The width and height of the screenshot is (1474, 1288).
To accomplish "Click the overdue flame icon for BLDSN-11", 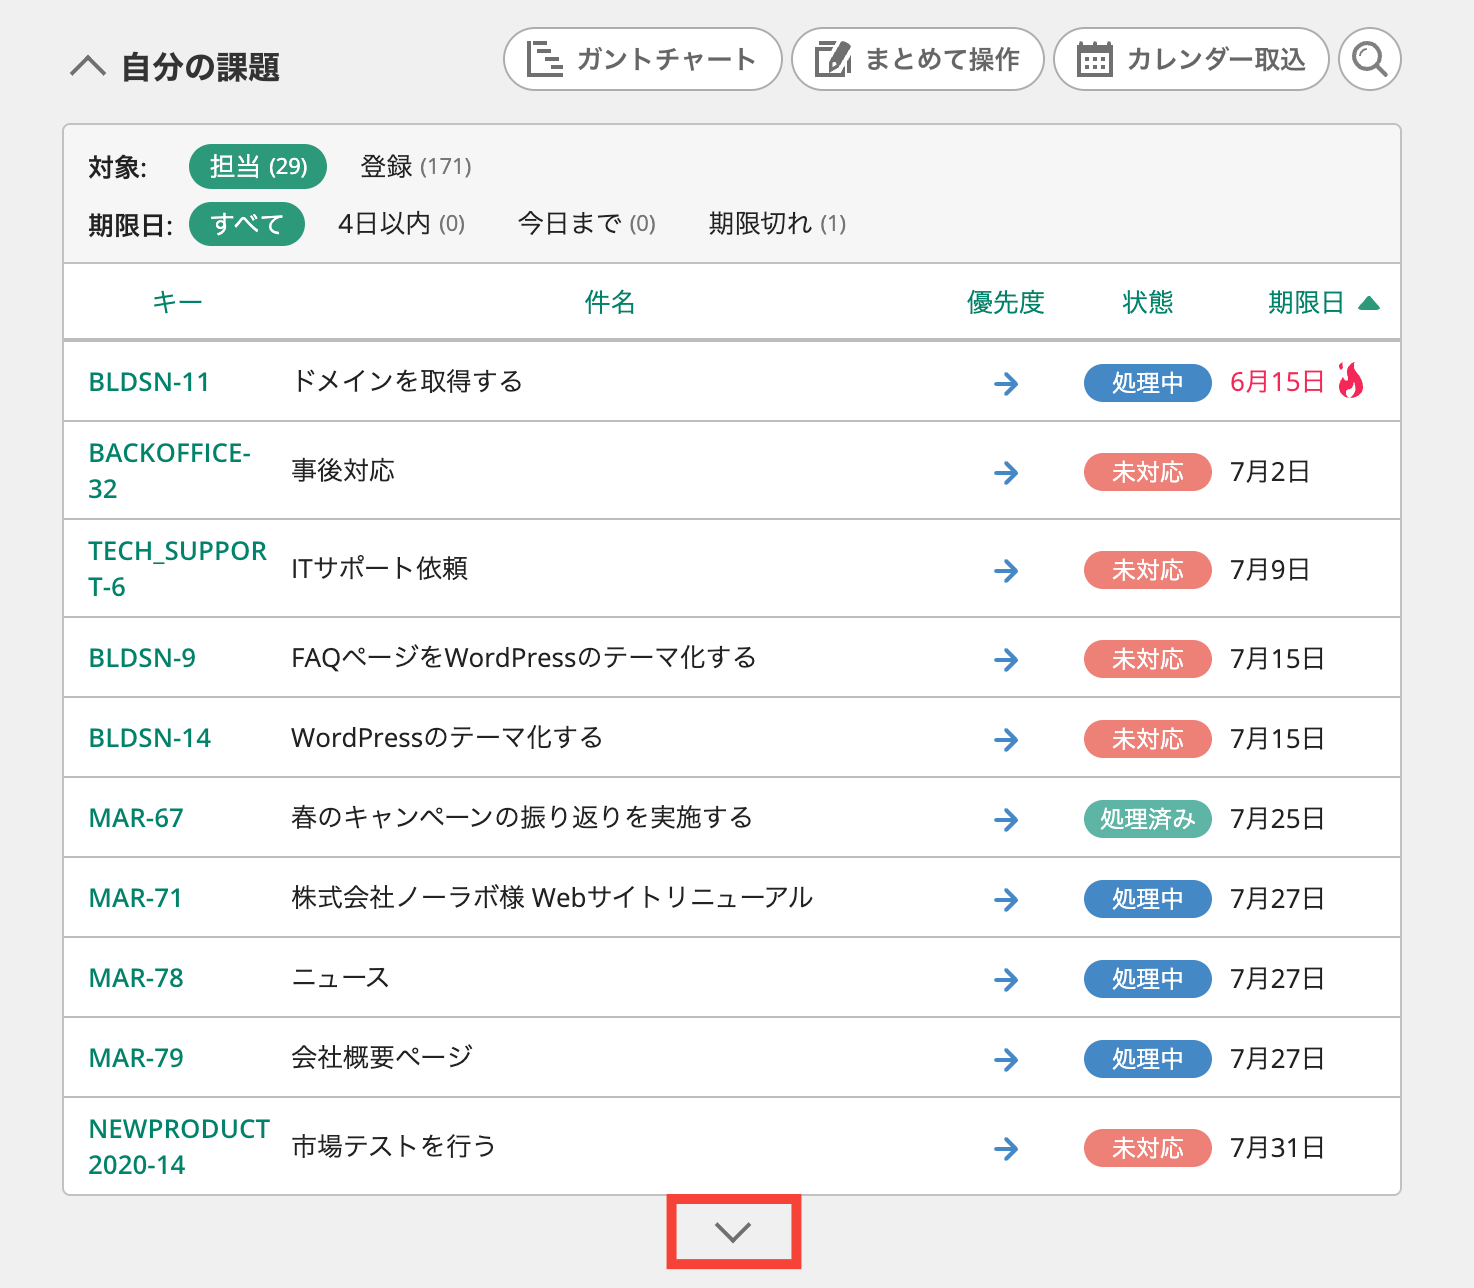I will [1351, 381].
